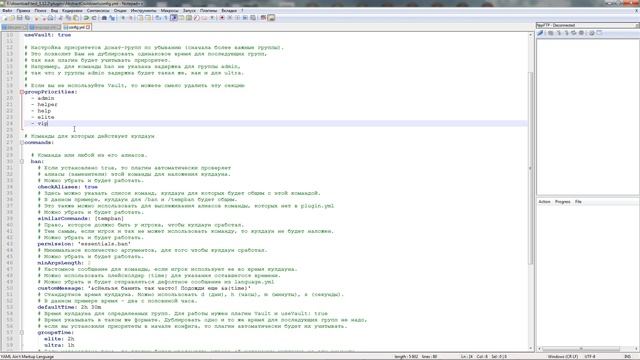Click the Save All toolbar icon

27,18
